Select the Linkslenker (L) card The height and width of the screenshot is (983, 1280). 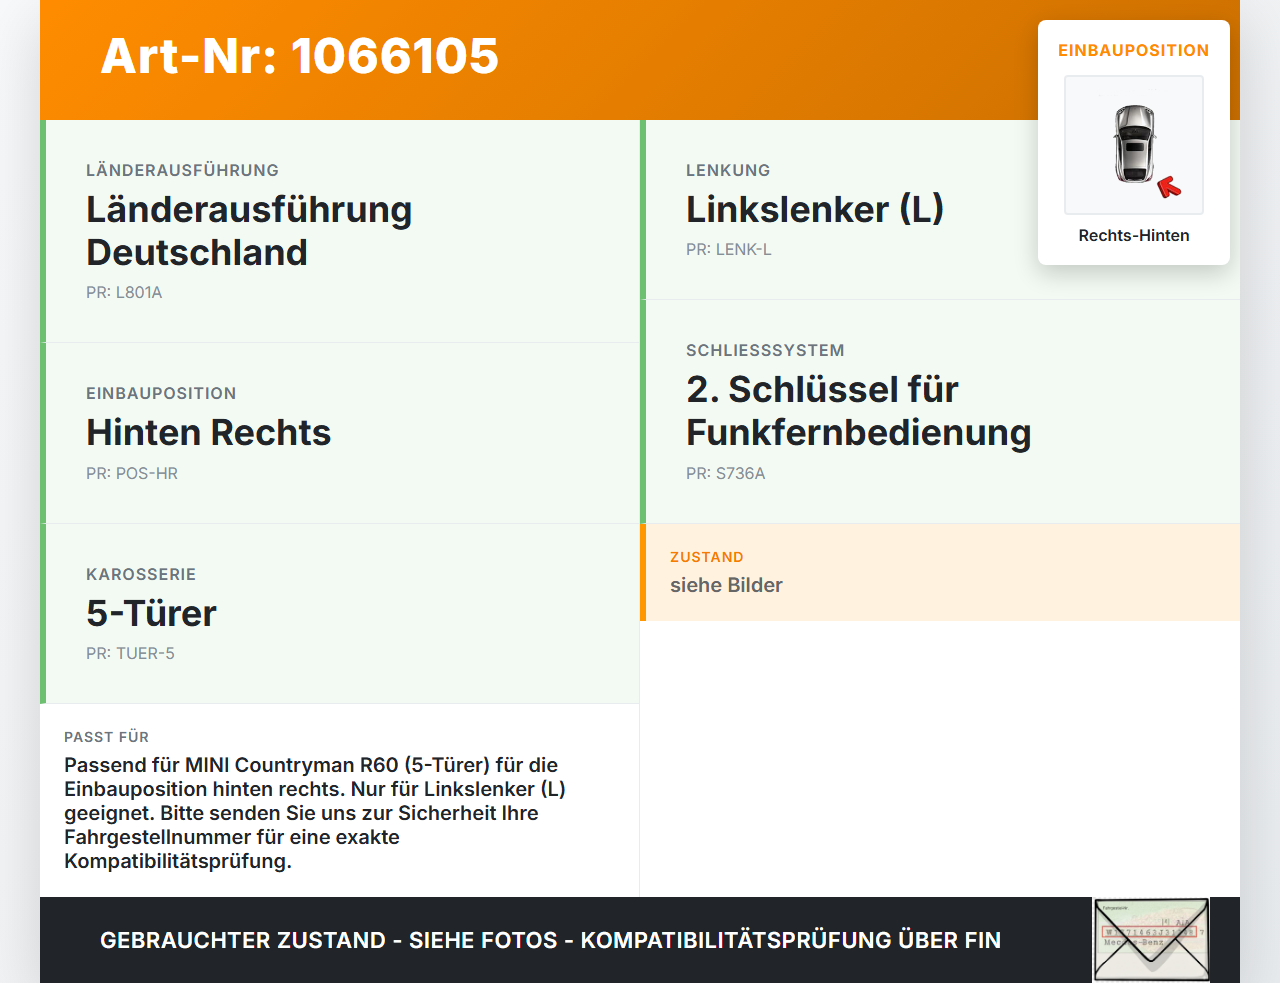coord(940,210)
